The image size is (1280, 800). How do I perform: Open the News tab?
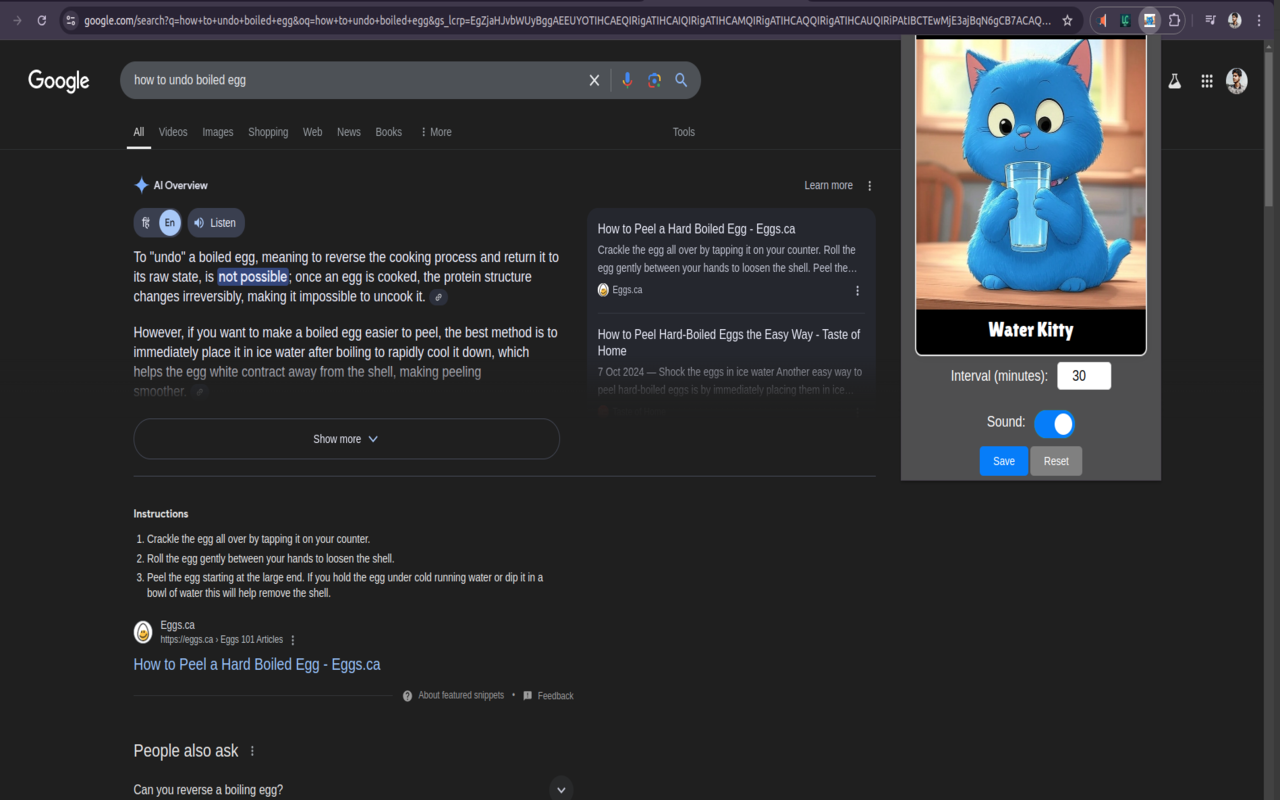tap(348, 131)
